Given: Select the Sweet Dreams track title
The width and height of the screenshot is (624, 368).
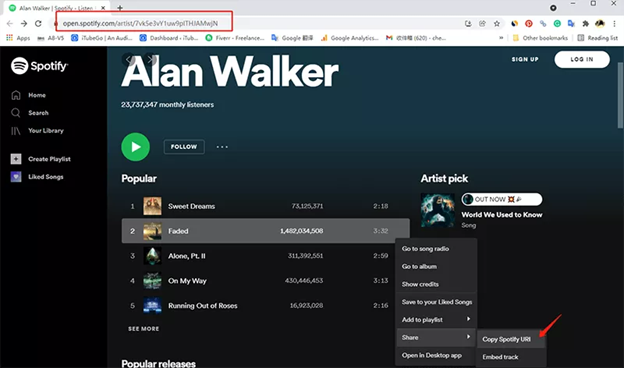Looking at the screenshot, I should pyautogui.click(x=191, y=206).
